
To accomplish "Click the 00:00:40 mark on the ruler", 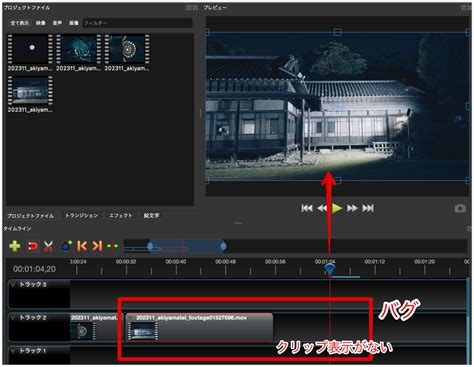I will pyautogui.click(x=176, y=262).
